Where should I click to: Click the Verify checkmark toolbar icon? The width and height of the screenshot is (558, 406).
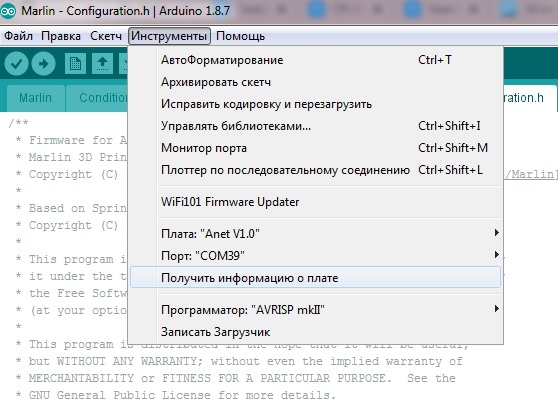click(x=16, y=64)
